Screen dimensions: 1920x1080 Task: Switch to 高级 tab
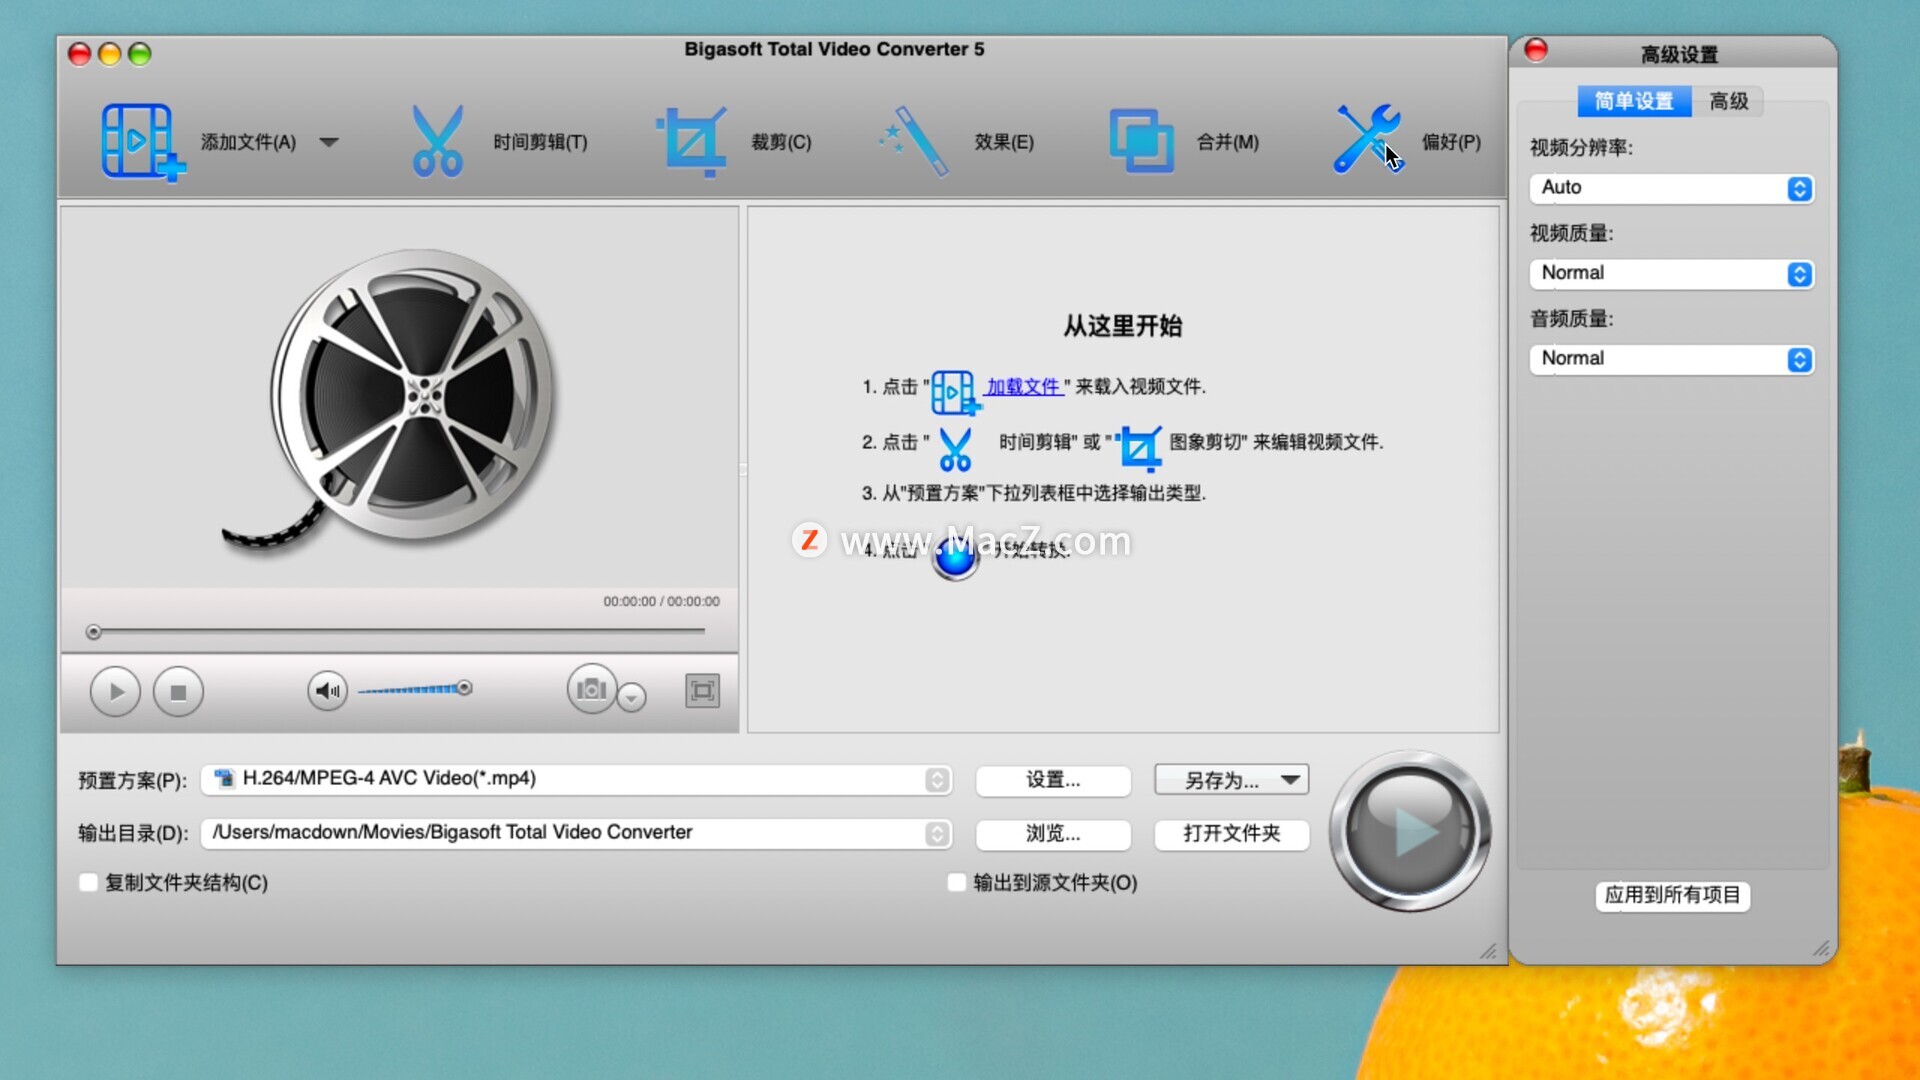coord(1728,101)
